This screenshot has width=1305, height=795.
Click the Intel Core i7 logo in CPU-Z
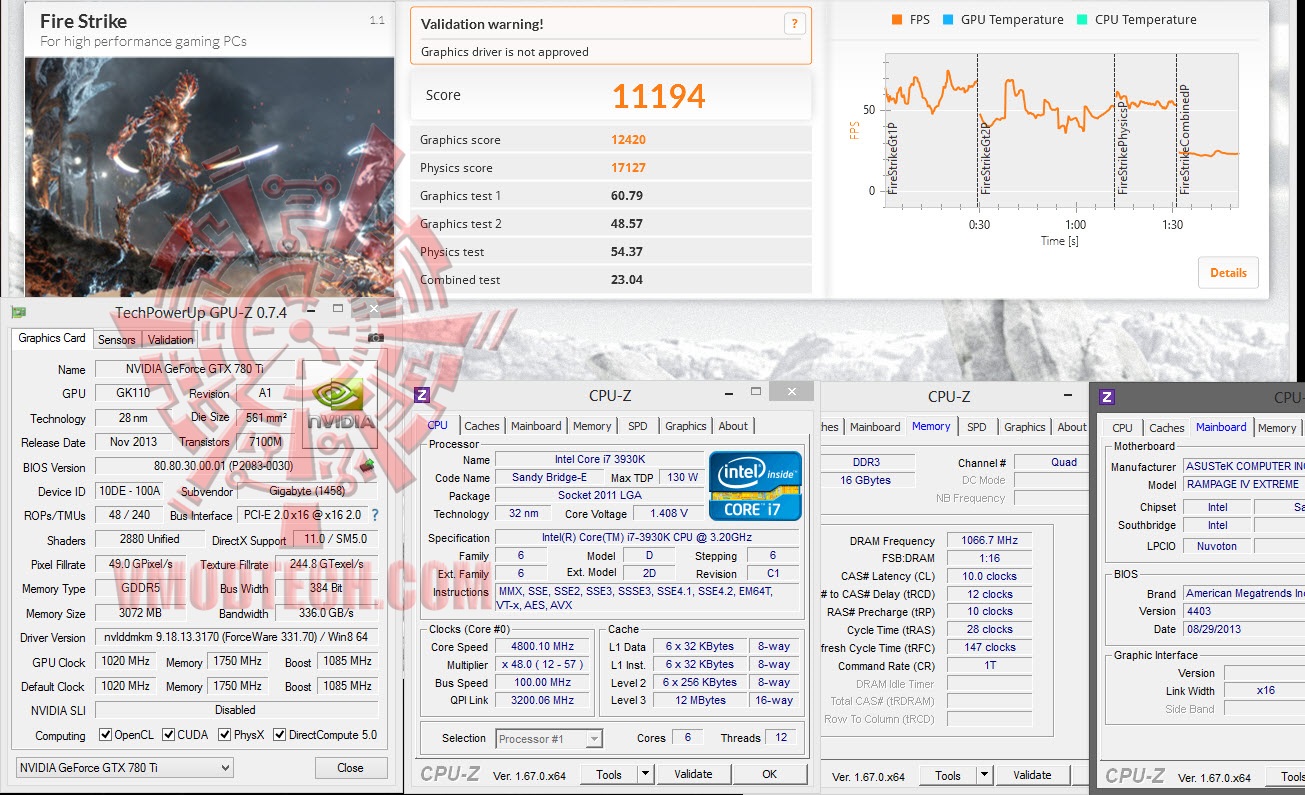[755, 486]
